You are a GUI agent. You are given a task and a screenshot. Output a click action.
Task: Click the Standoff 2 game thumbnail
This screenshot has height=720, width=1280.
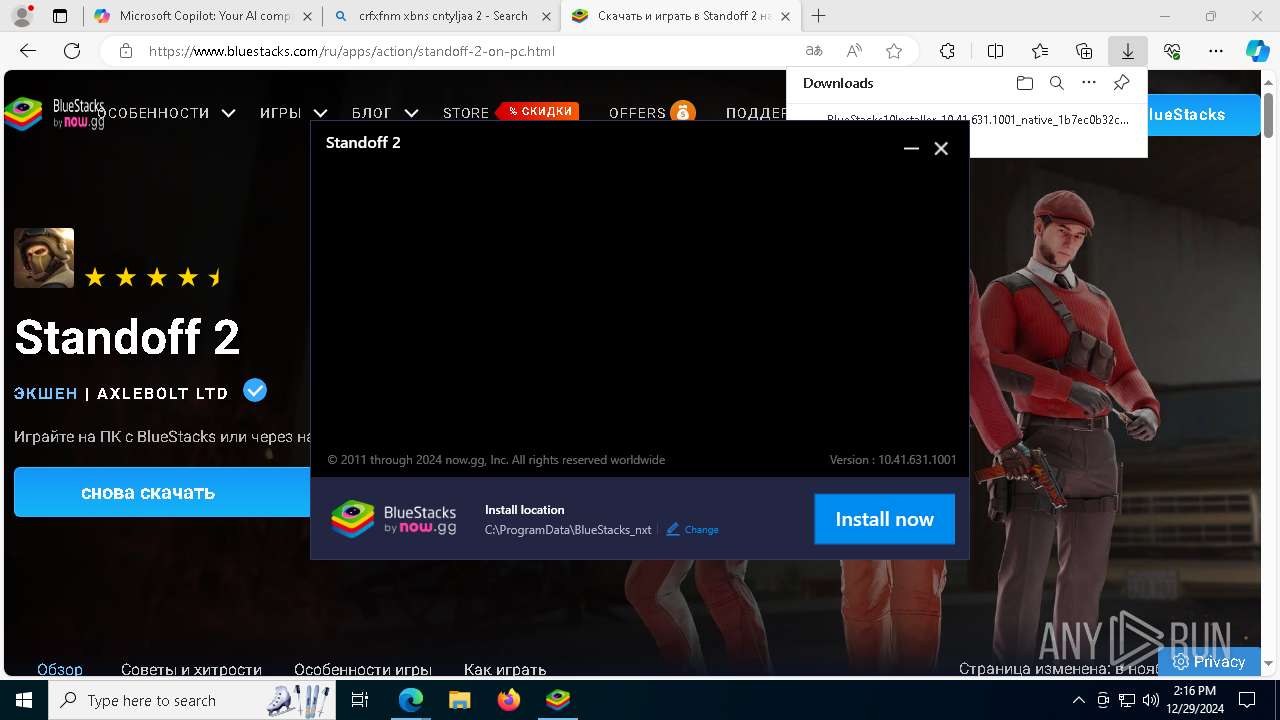coord(44,258)
